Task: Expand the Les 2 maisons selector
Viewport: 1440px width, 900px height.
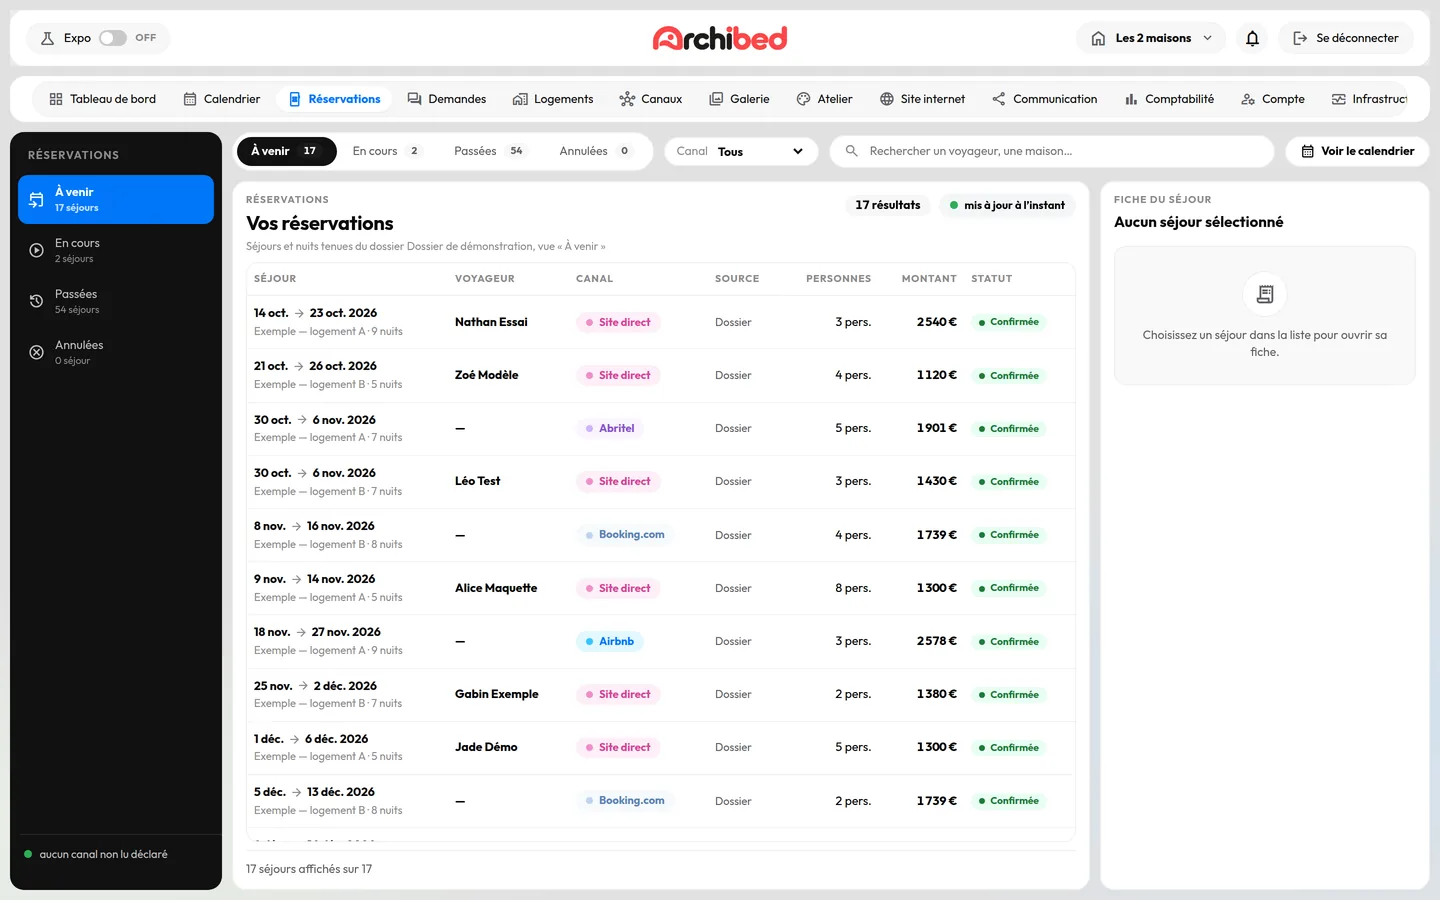Action: click(x=1150, y=38)
